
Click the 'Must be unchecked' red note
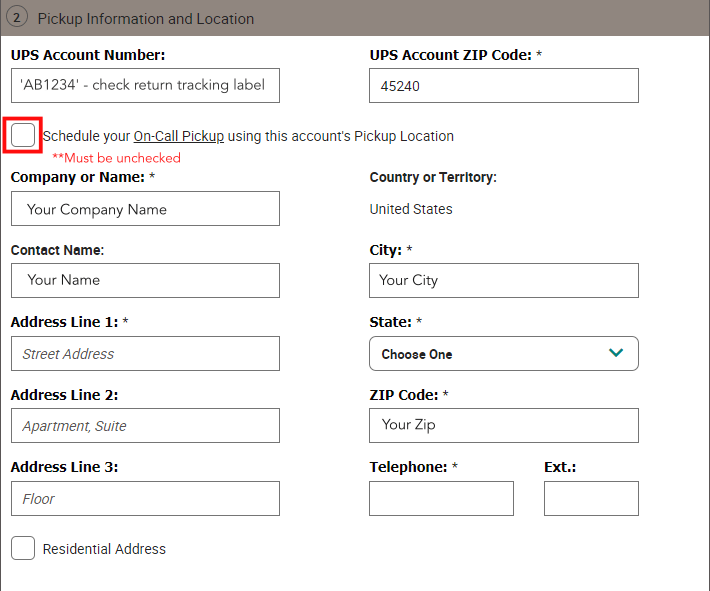pyautogui.click(x=116, y=158)
